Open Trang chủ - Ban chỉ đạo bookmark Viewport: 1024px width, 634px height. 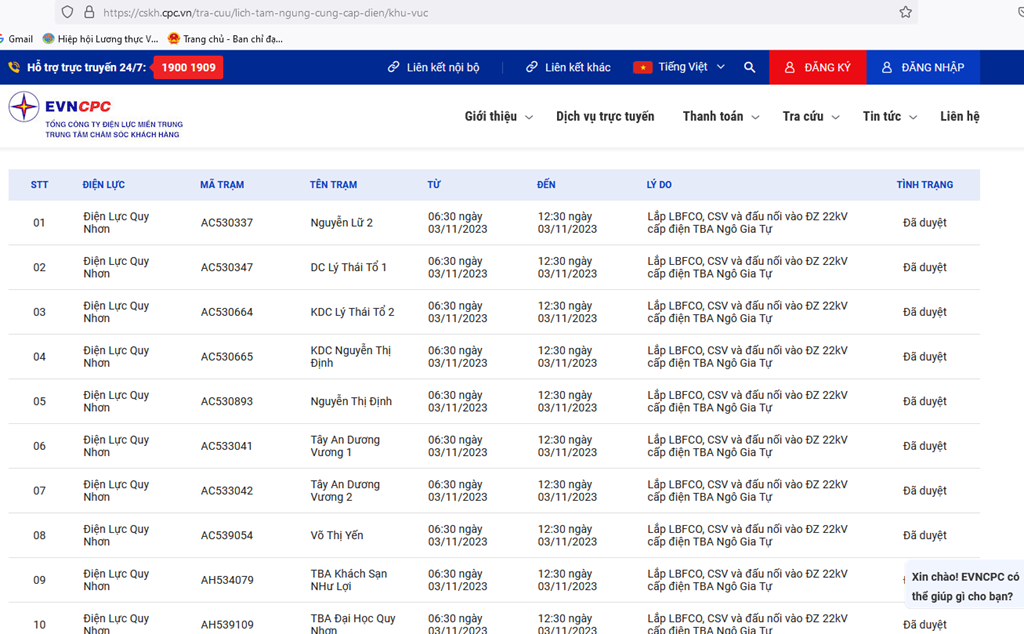(225, 39)
